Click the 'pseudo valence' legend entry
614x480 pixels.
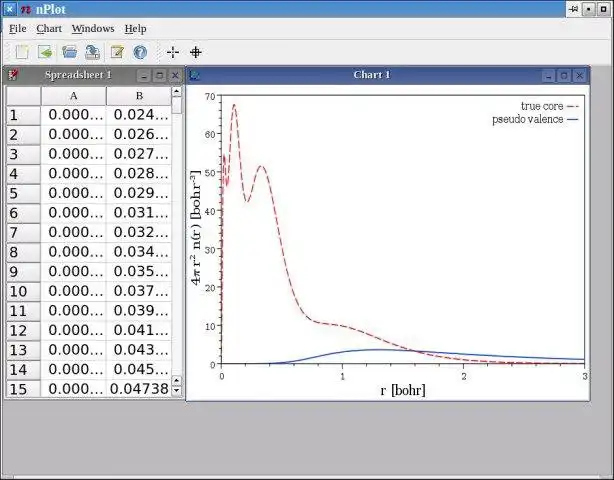pyautogui.click(x=535, y=119)
